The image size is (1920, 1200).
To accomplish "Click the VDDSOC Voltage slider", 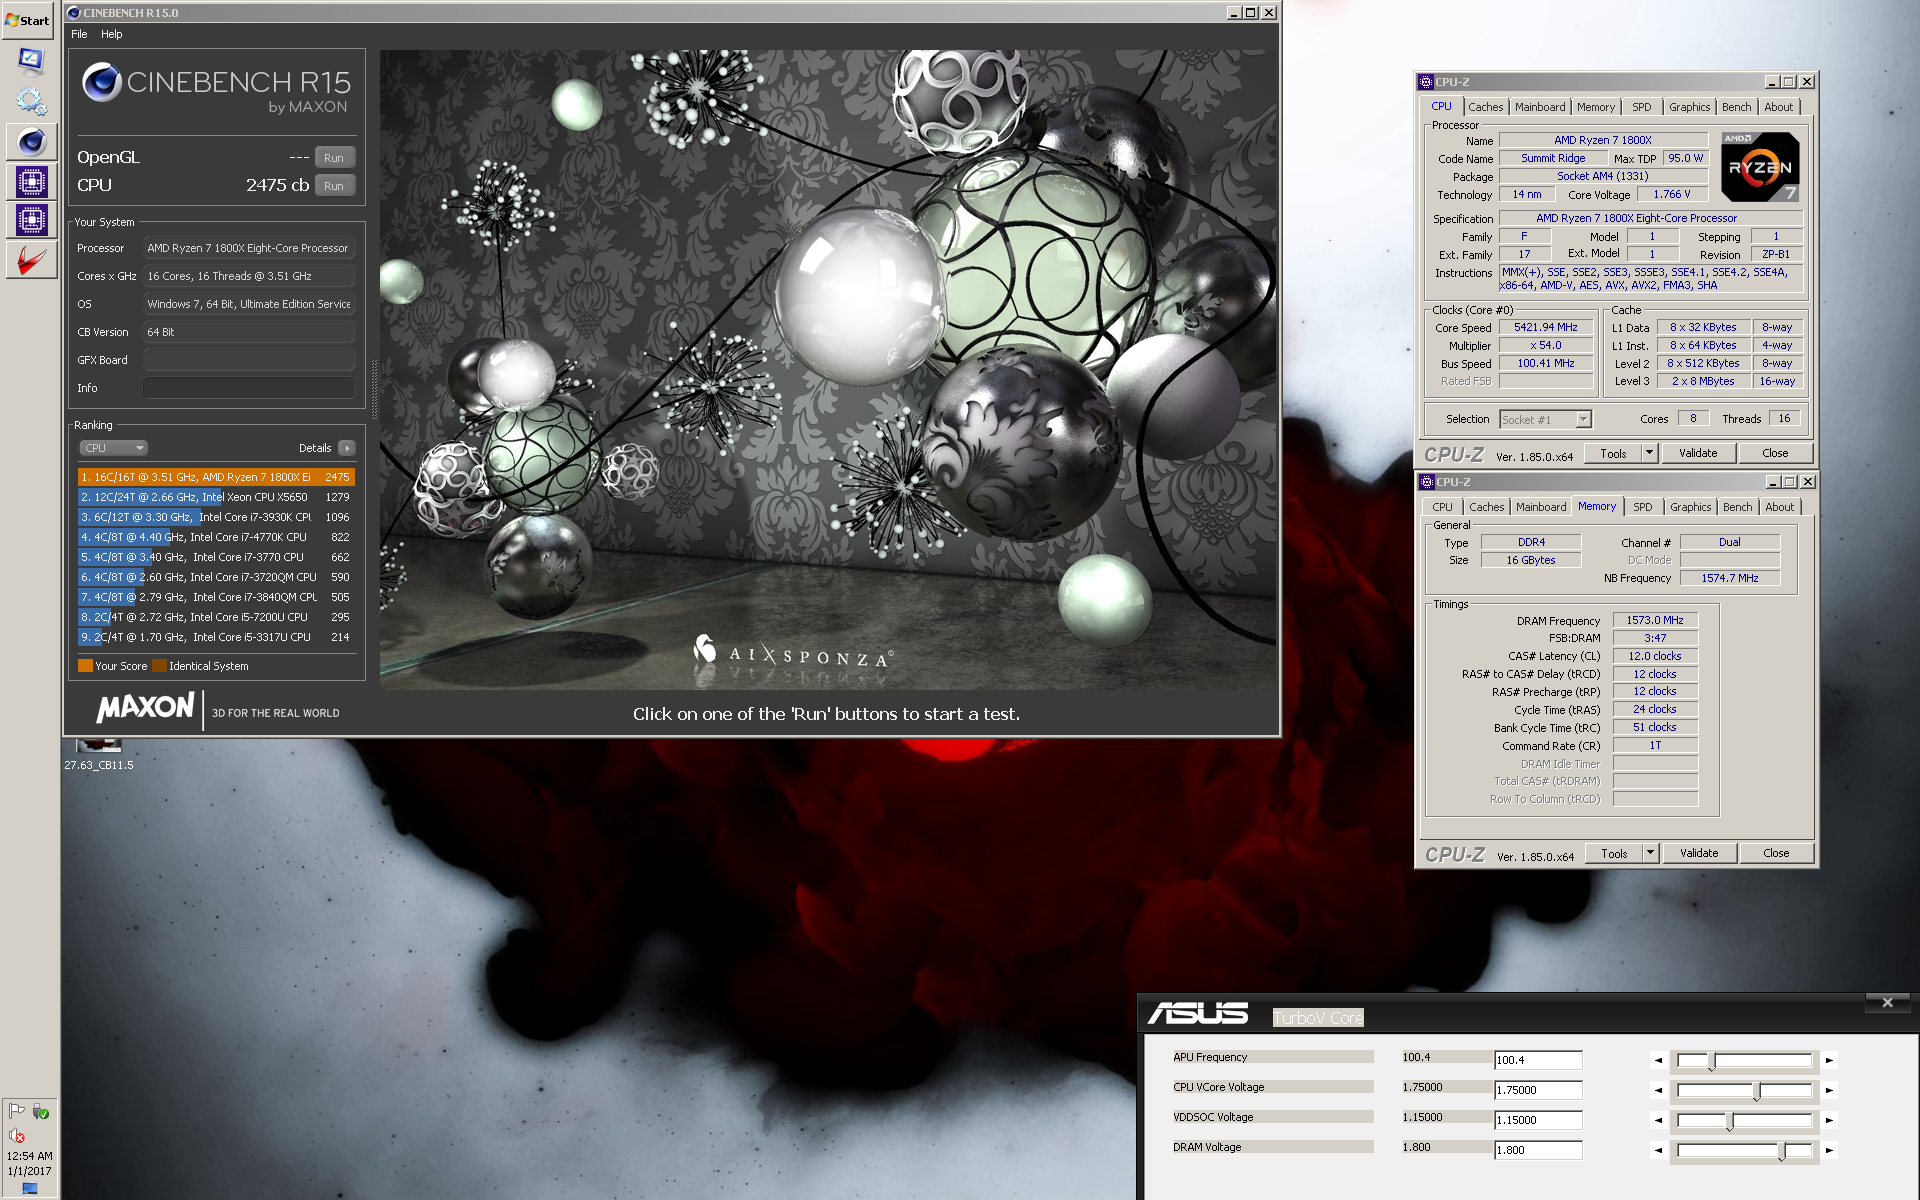I will [1744, 1120].
